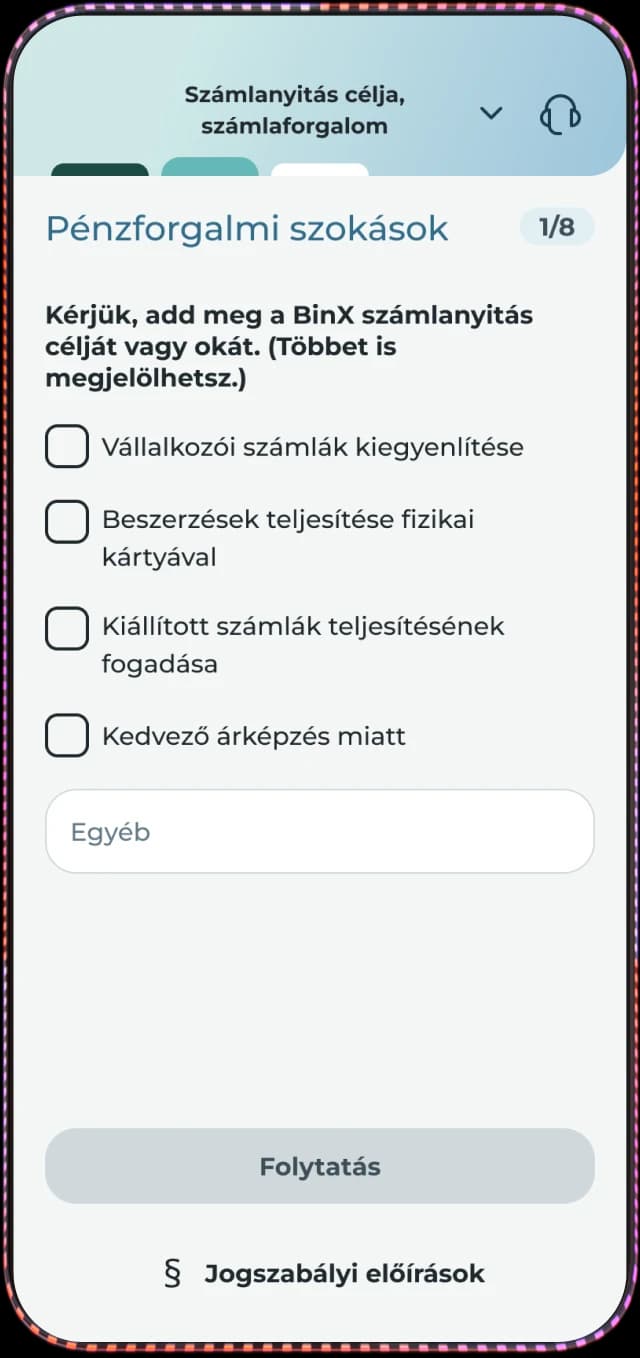
Task: Select the white third progress tab
Action: click(x=320, y=170)
